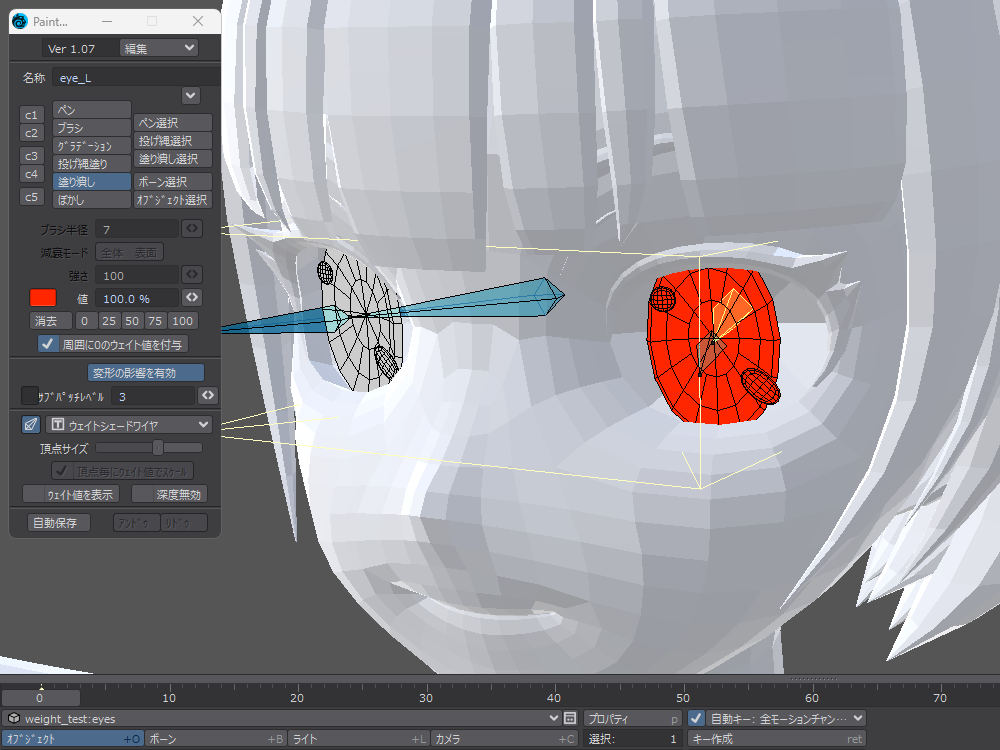The height and width of the screenshot is (750, 1000).
Task: Expand the ウェイトシェードワイヤ display mode dropdown
Action: pos(129,424)
